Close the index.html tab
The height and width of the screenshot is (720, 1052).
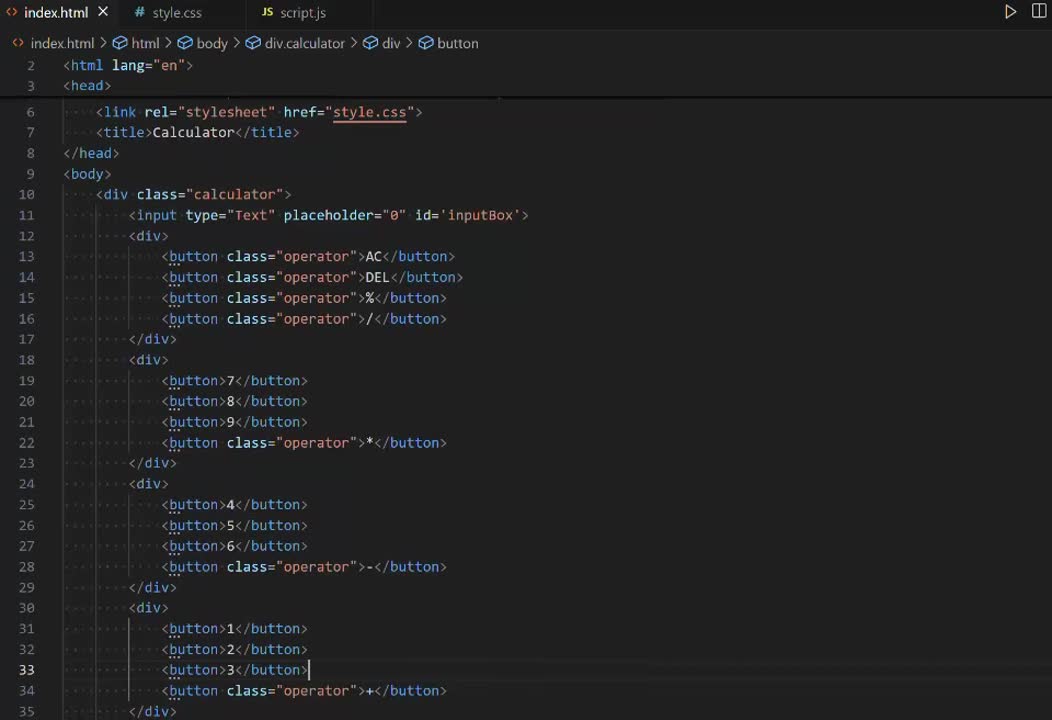(x=103, y=12)
